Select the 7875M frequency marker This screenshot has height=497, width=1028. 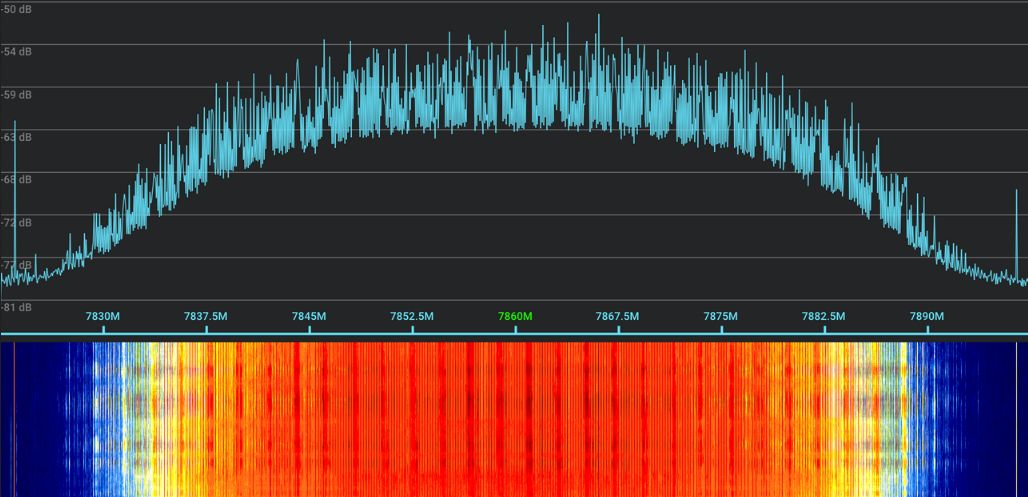coord(720,316)
